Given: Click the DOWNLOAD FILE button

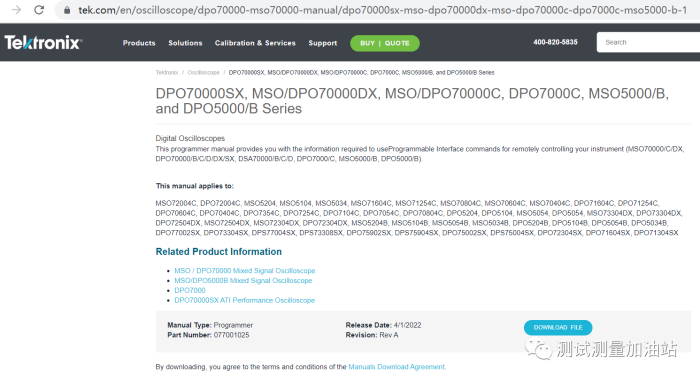Looking at the screenshot, I should (558, 327).
